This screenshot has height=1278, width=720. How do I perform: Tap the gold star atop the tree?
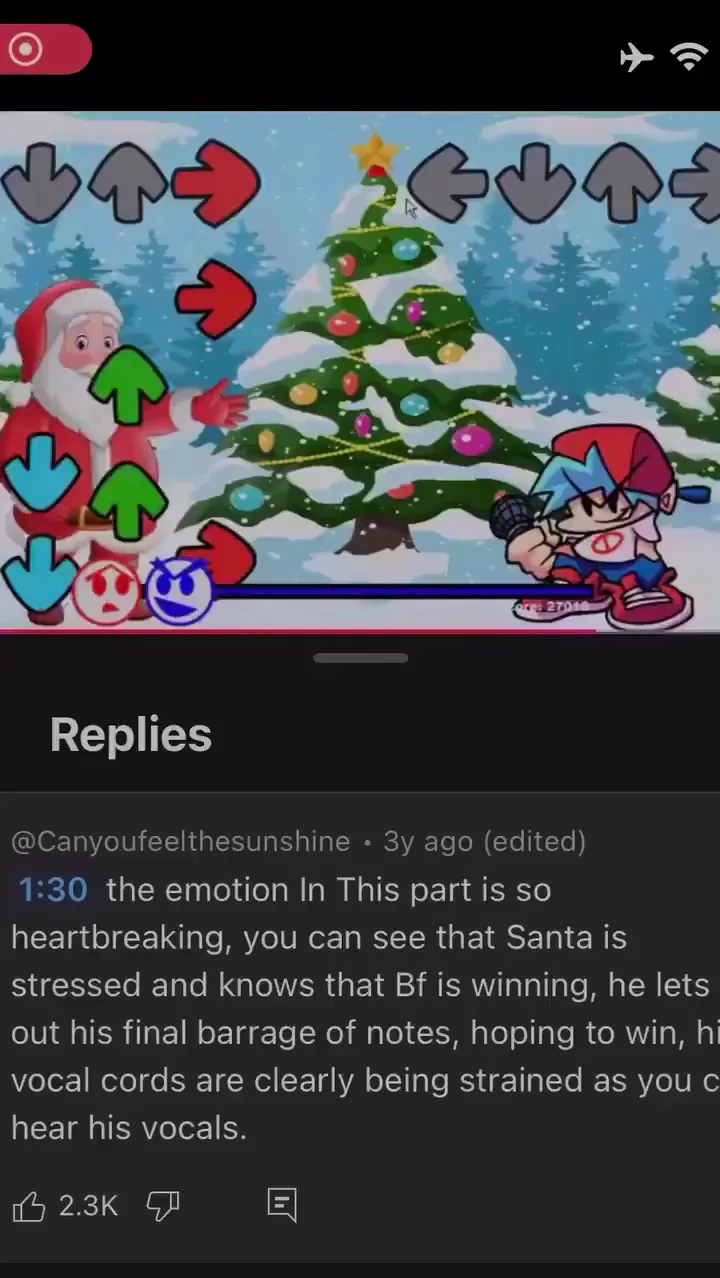tap(376, 153)
